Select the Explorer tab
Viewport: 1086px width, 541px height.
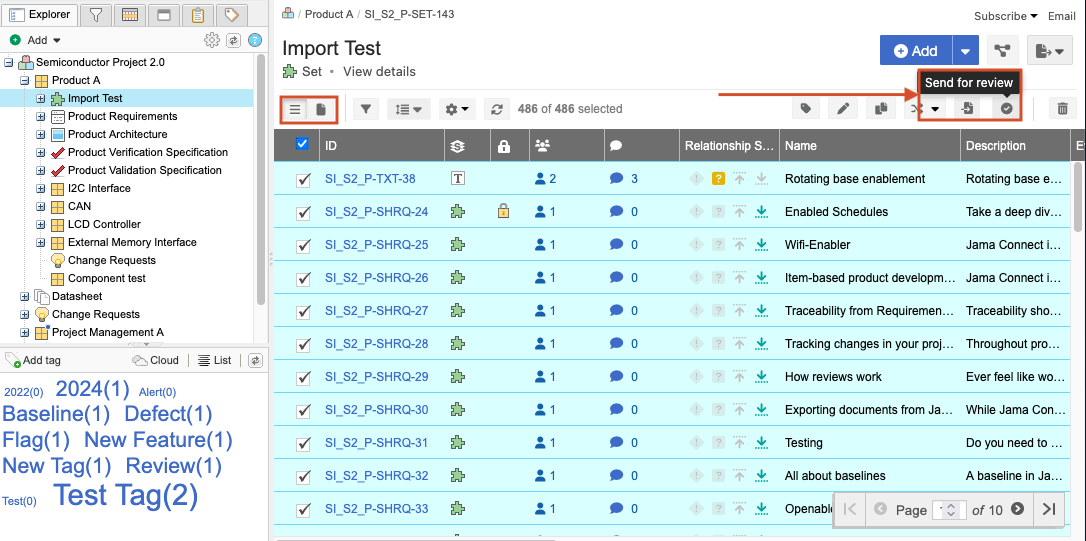(x=39, y=14)
